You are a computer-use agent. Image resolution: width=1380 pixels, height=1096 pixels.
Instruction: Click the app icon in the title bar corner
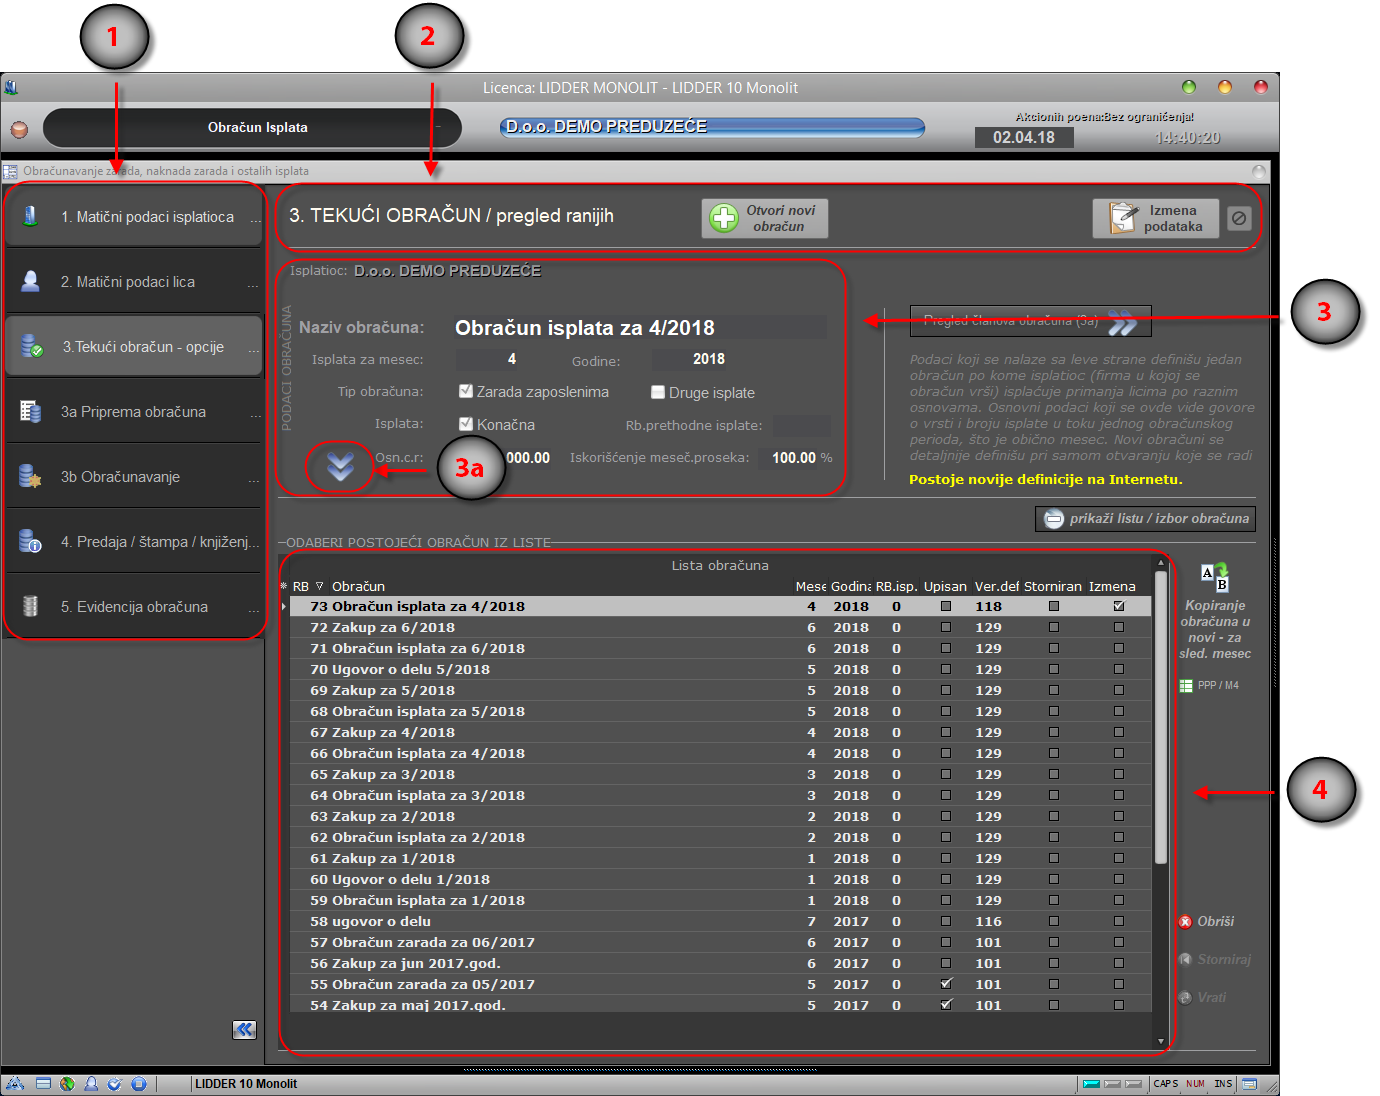tap(11, 87)
